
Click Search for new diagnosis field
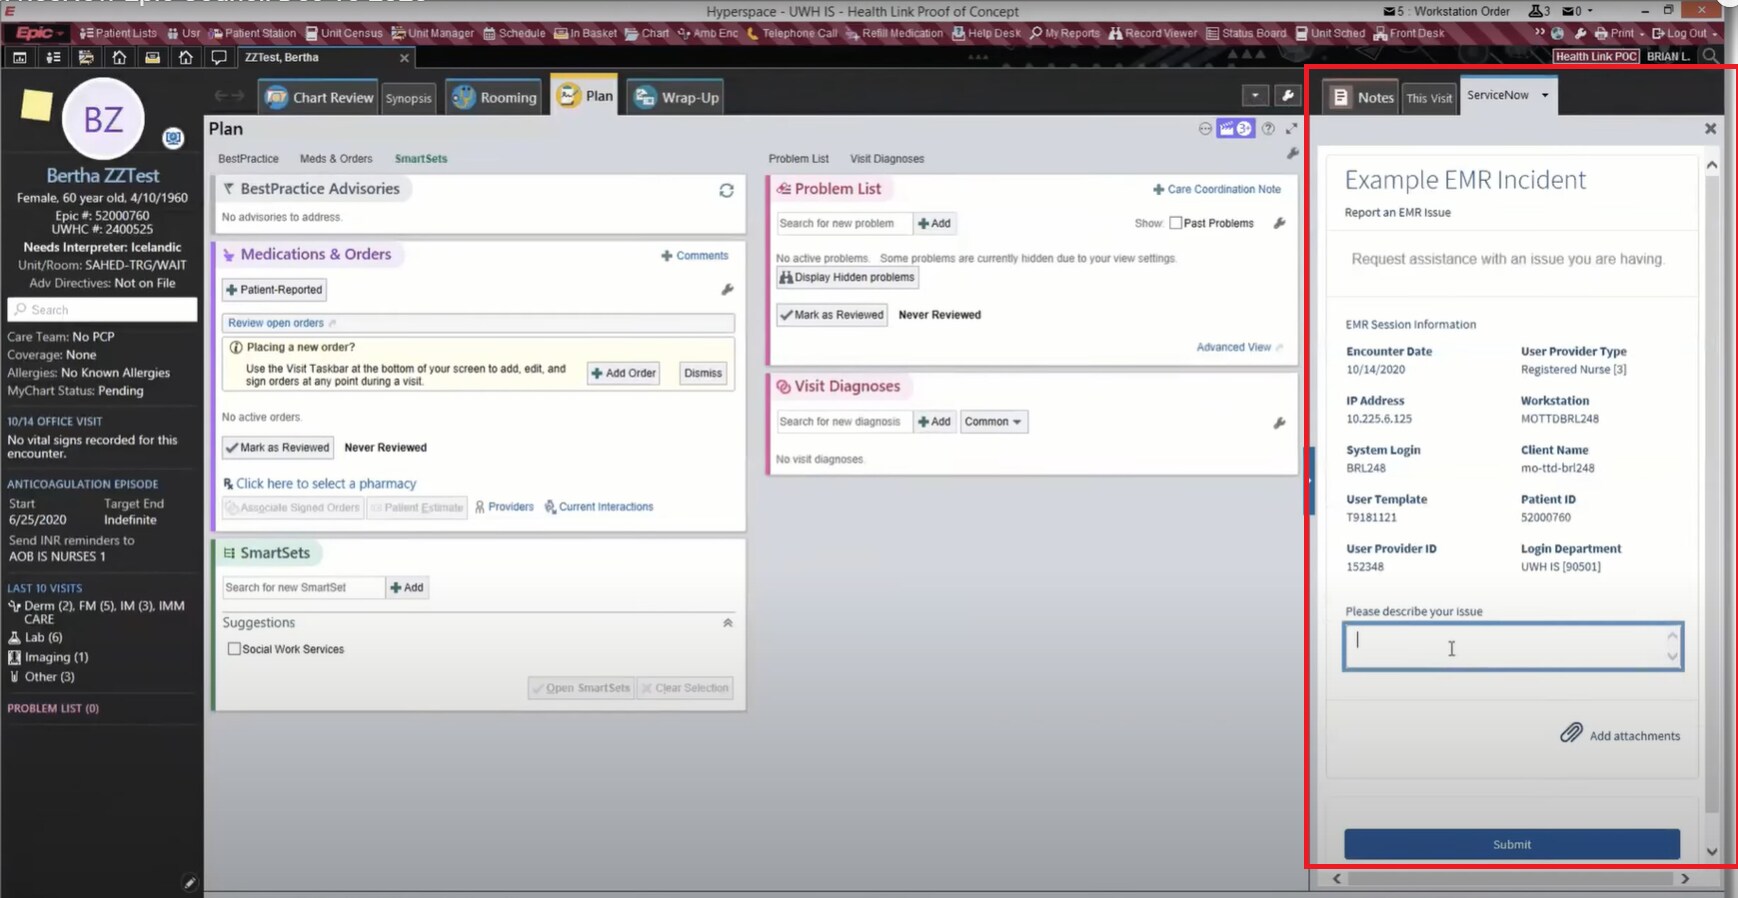844,422
